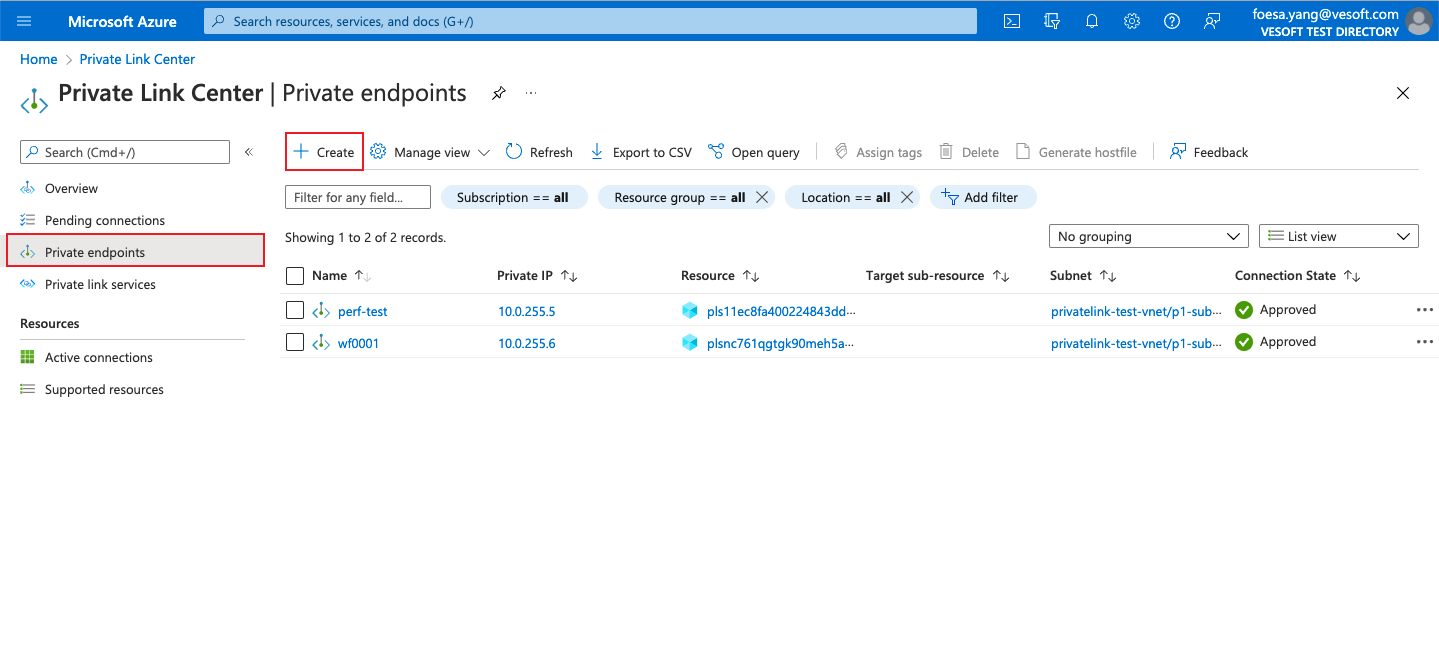Collapse the left sidebar menu
1439x650 pixels.
(x=249, y=152)
